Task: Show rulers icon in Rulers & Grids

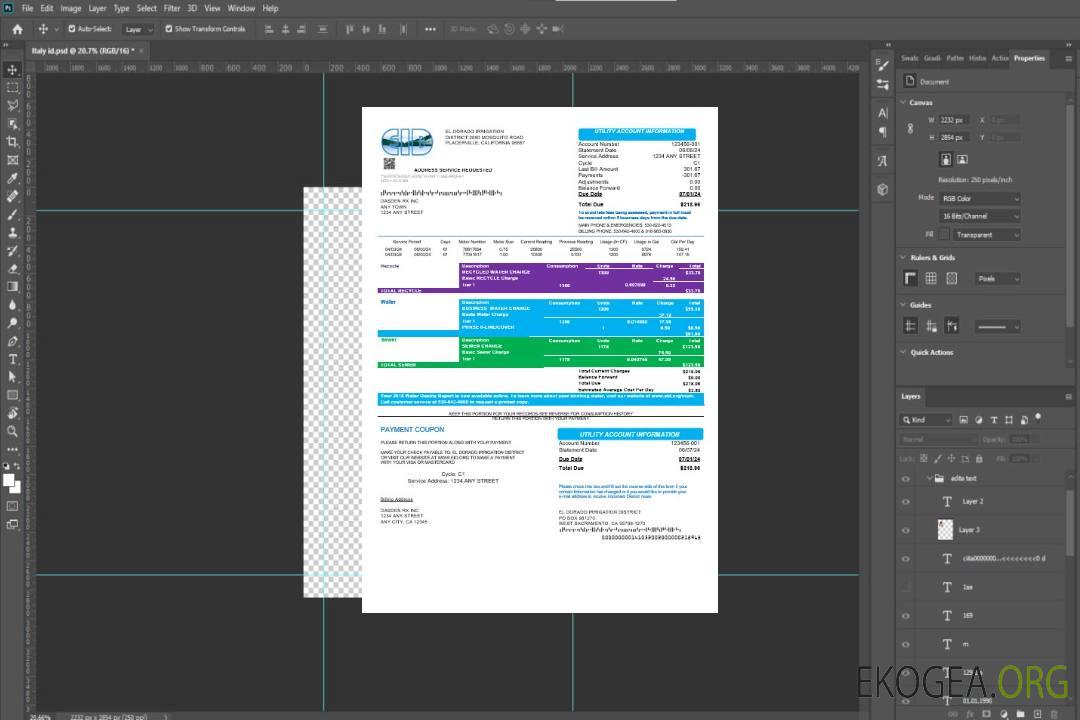Action: click(910, 278)
